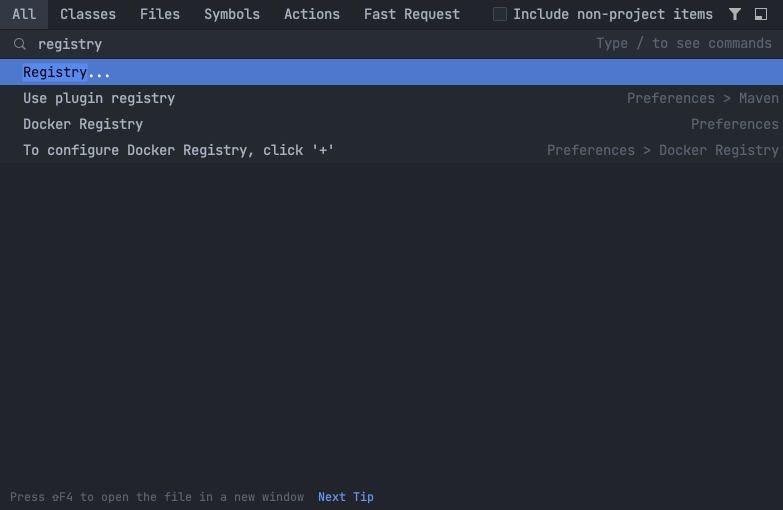Click the 'Type / to see commands' hint
Screen dimensions: 783x510
click(x=684, y=44)
